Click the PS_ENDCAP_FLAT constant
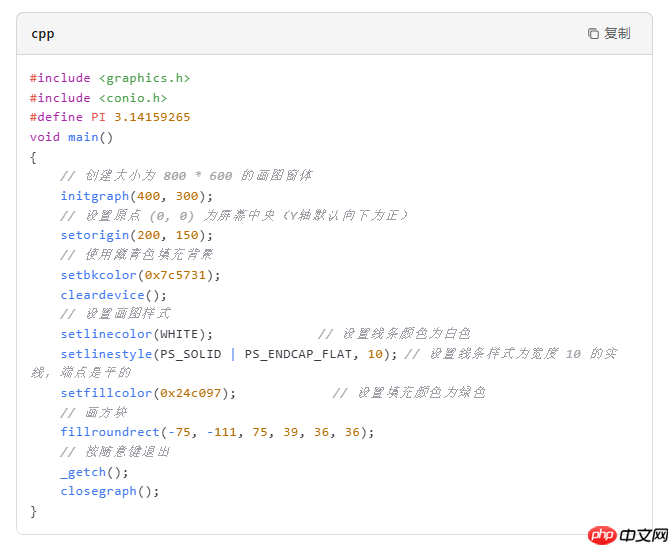This screenshot has width=669, height=545. (x=301, y=354)
